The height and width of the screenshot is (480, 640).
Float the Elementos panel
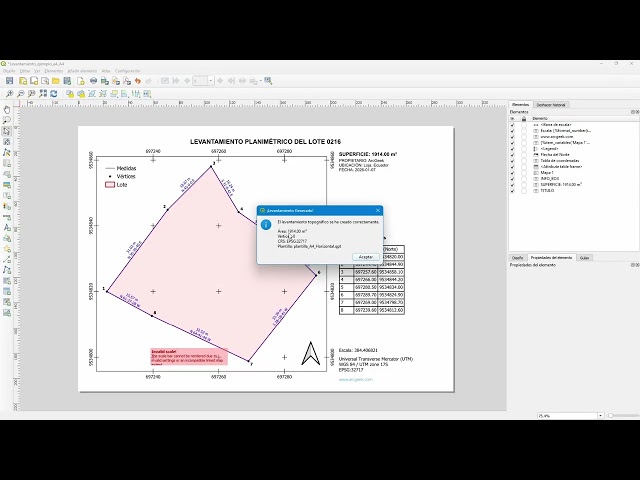(x=633, y=112)
